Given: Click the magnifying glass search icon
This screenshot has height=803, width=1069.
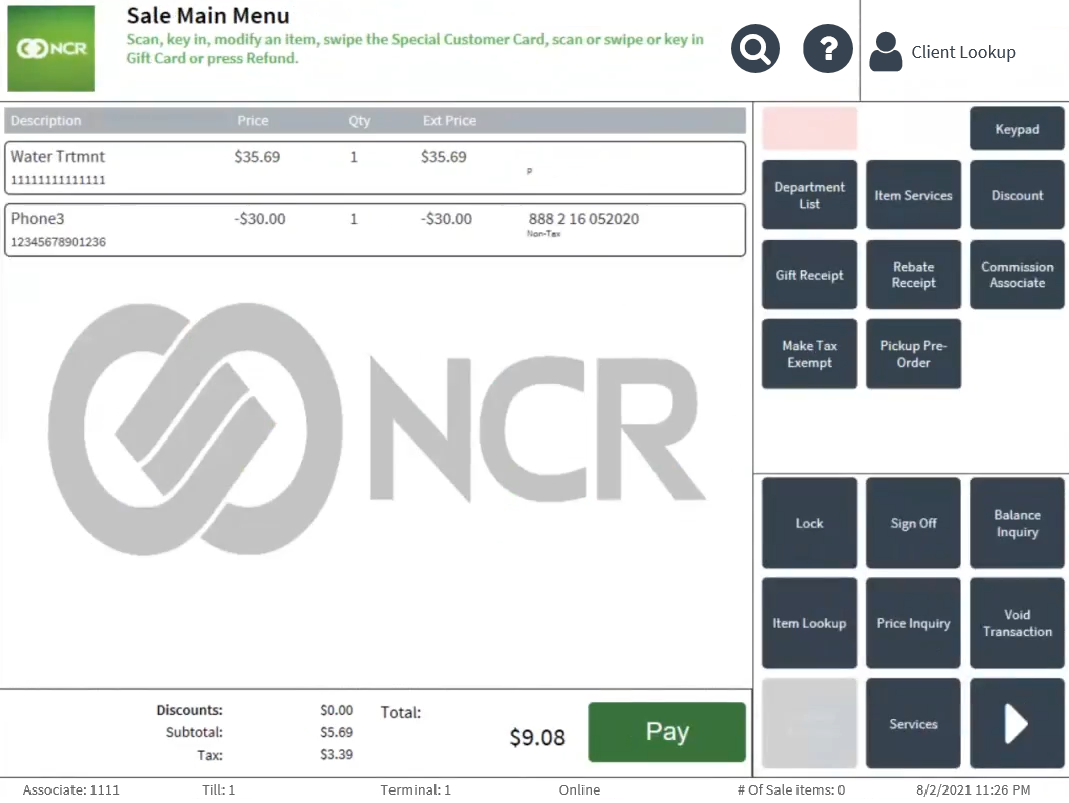Looking at the screenshot, I should [x=755, y=49].
